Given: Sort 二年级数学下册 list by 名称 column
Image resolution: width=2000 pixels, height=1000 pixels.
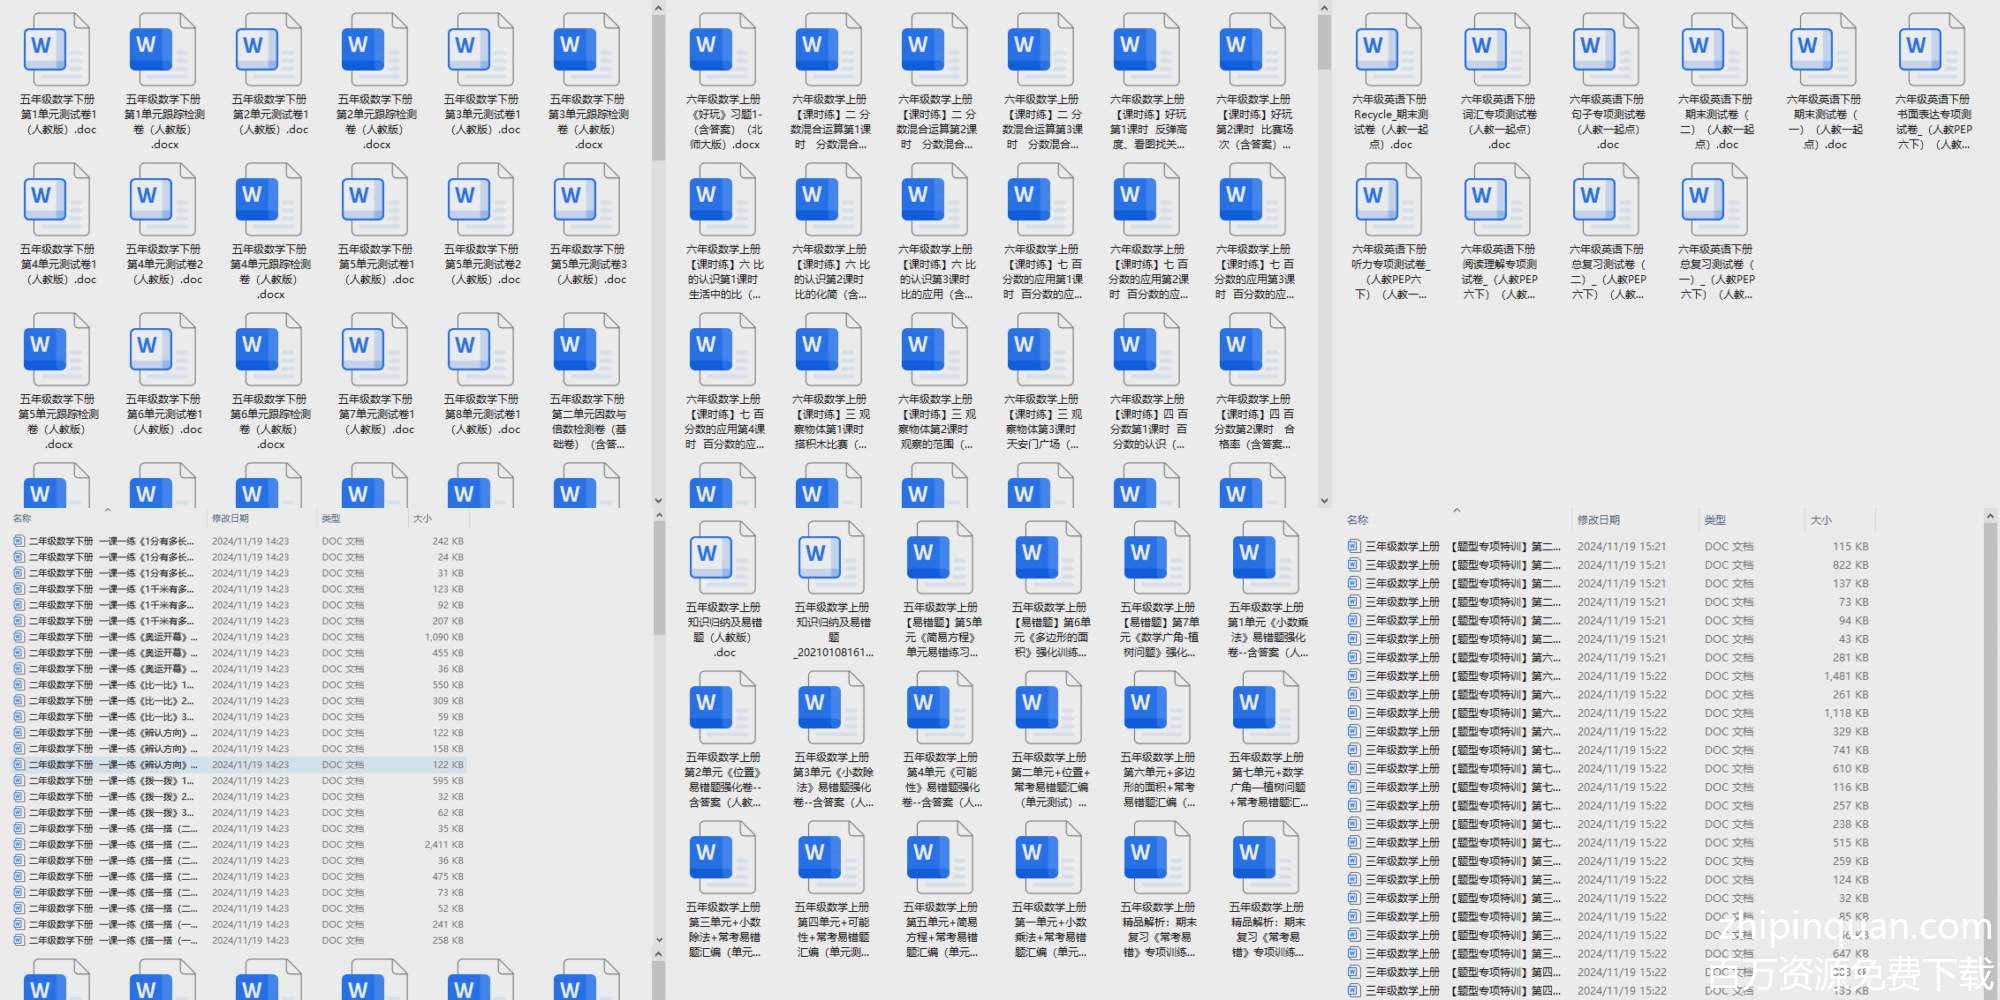Looking at the screenshot, I should (22, 518).
